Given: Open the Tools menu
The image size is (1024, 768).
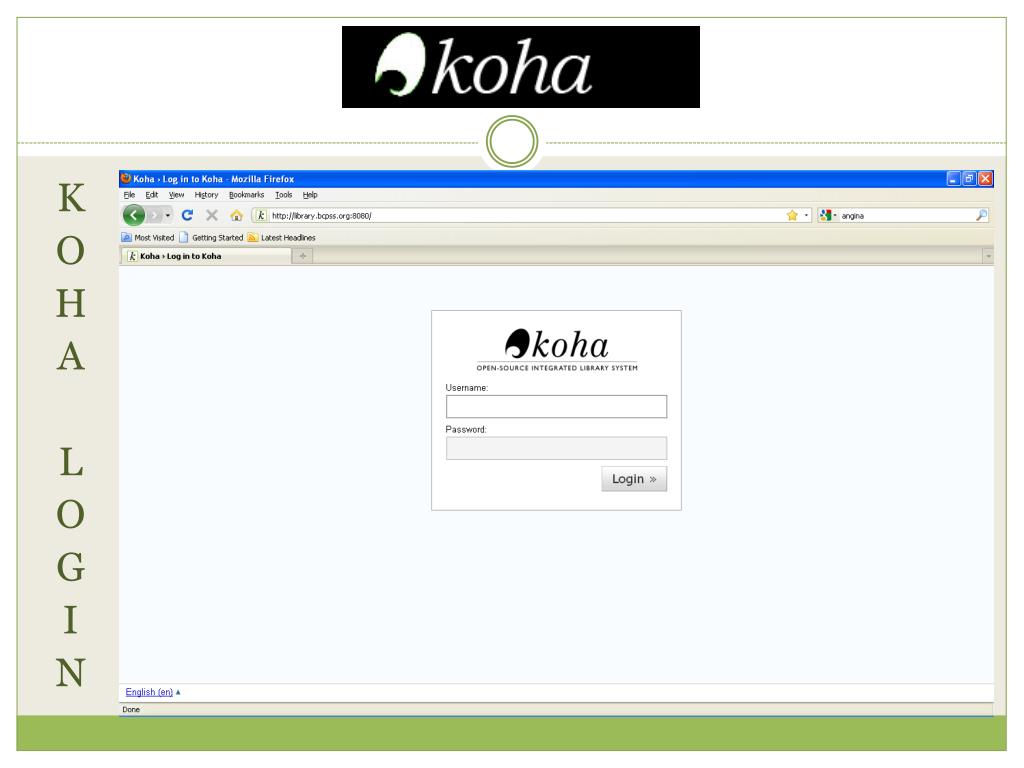Looking at the screenshot, I should click(x=284, y=195).
